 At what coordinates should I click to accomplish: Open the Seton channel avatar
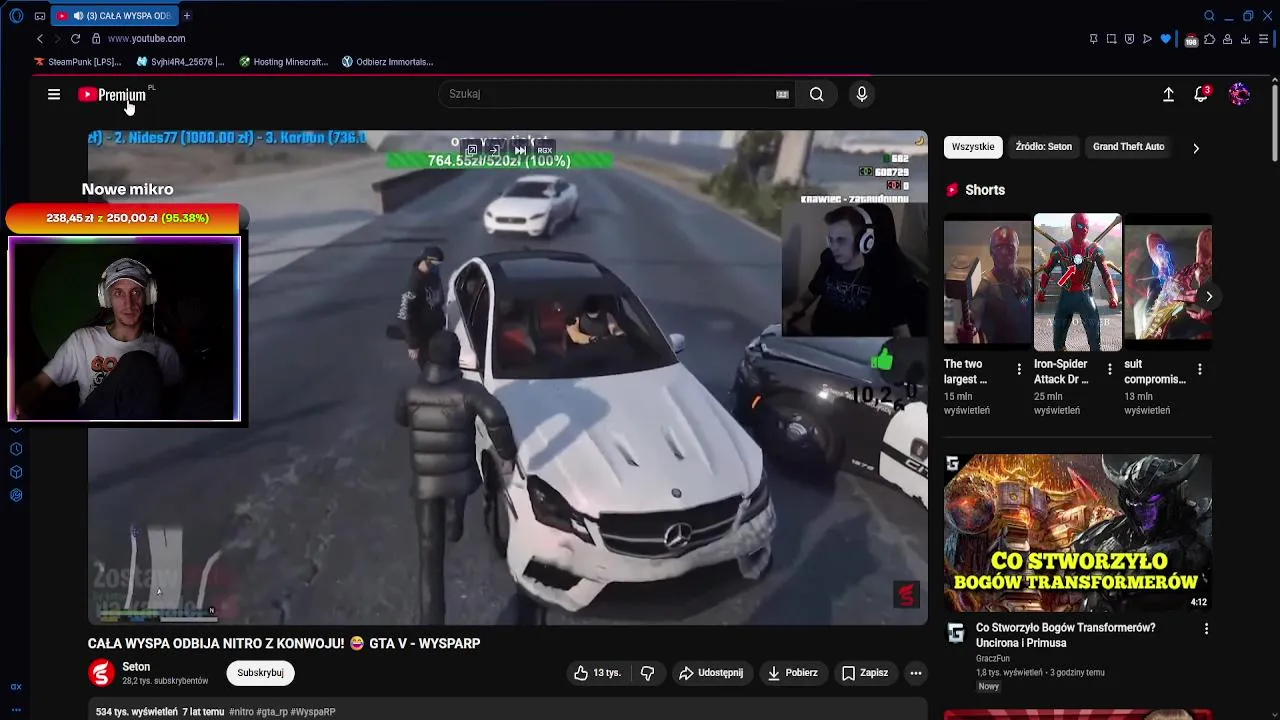tap(101, 673)
